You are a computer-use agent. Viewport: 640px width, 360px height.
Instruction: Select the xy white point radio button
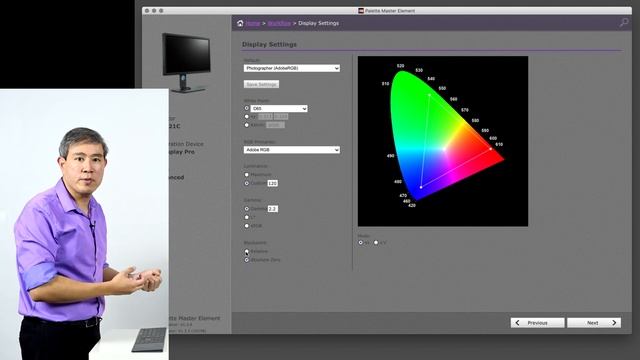247,116
